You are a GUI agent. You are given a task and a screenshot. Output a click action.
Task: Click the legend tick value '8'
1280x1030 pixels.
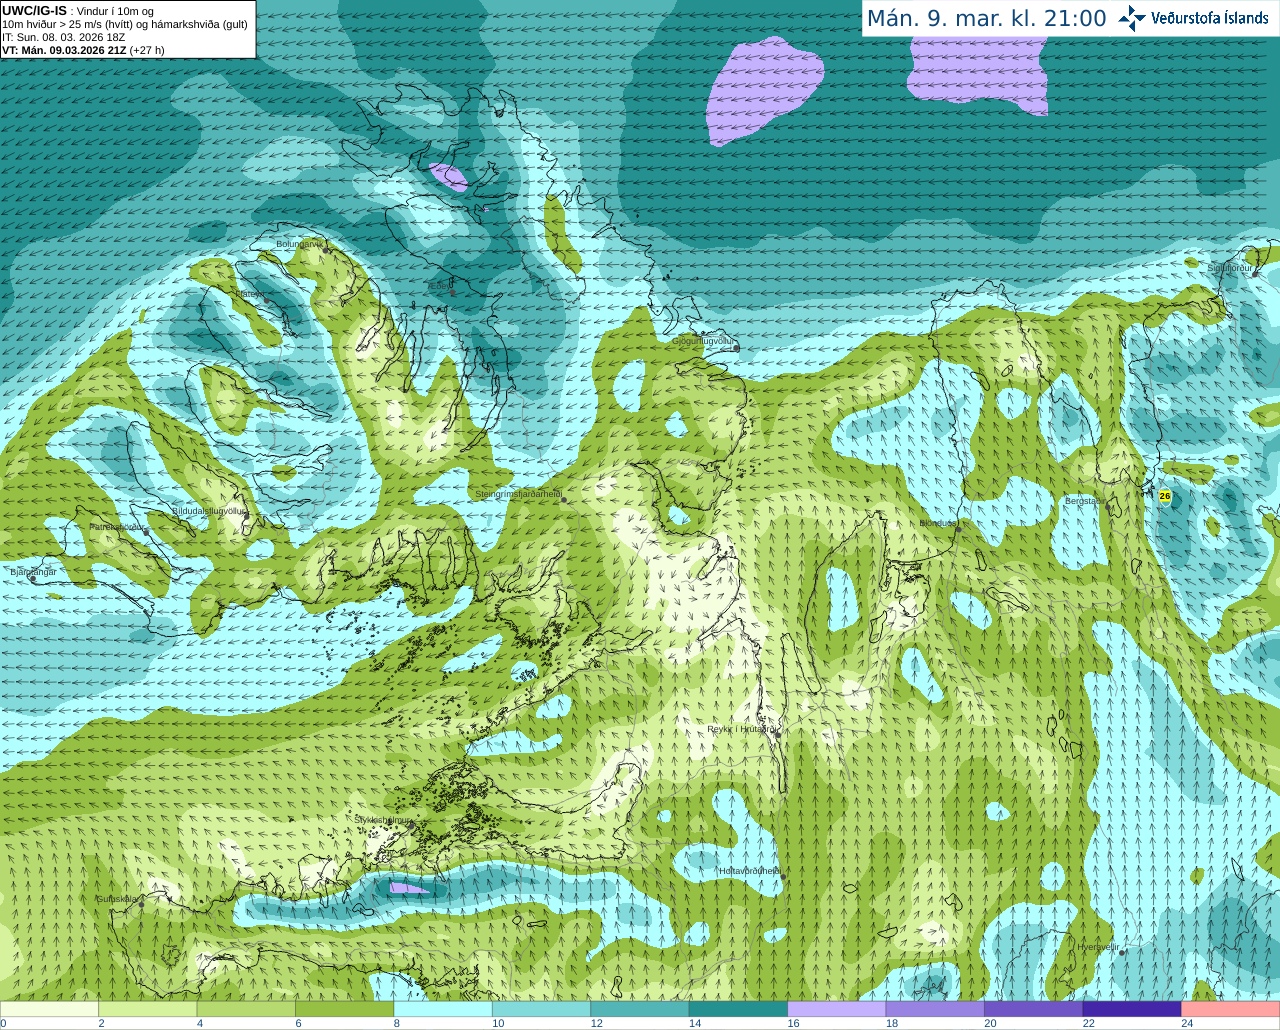tap(397, 1023)
